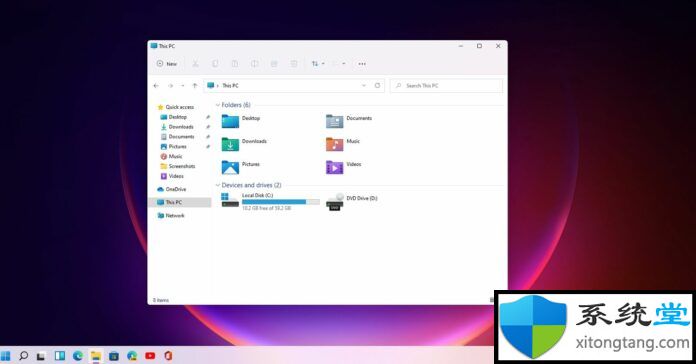Click the New button in the toolbar
The width and height of the screenshot is (696, 364).
166,64
